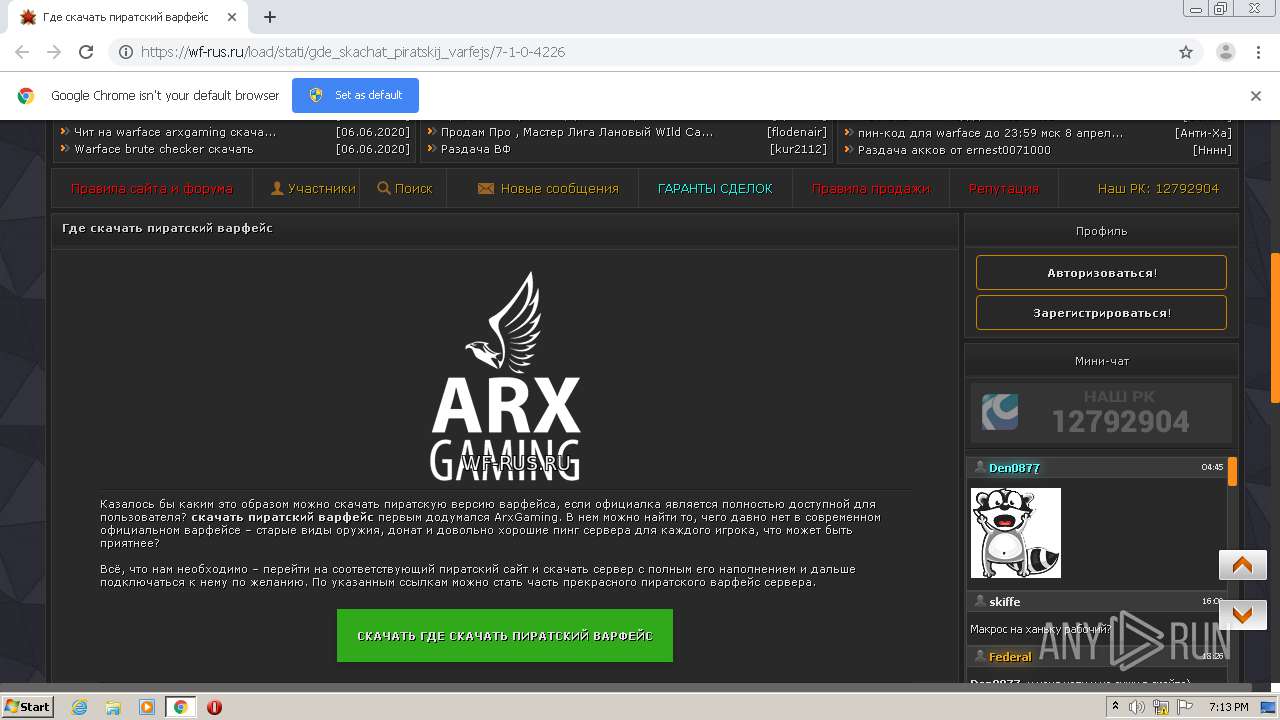Click the ARX Gaming logo image
Viewport: 1280px width, 720px height.
click(505, 376)
